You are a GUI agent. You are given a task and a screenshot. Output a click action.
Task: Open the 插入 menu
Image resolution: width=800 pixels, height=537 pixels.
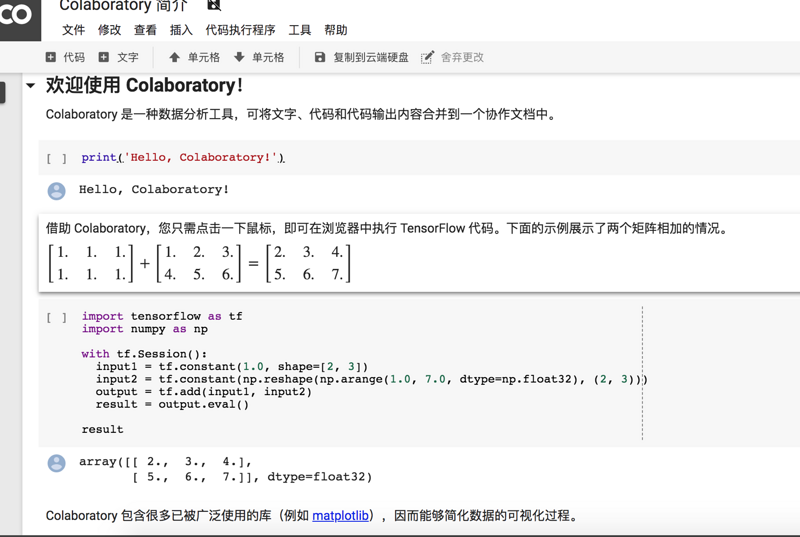point(181,30)
